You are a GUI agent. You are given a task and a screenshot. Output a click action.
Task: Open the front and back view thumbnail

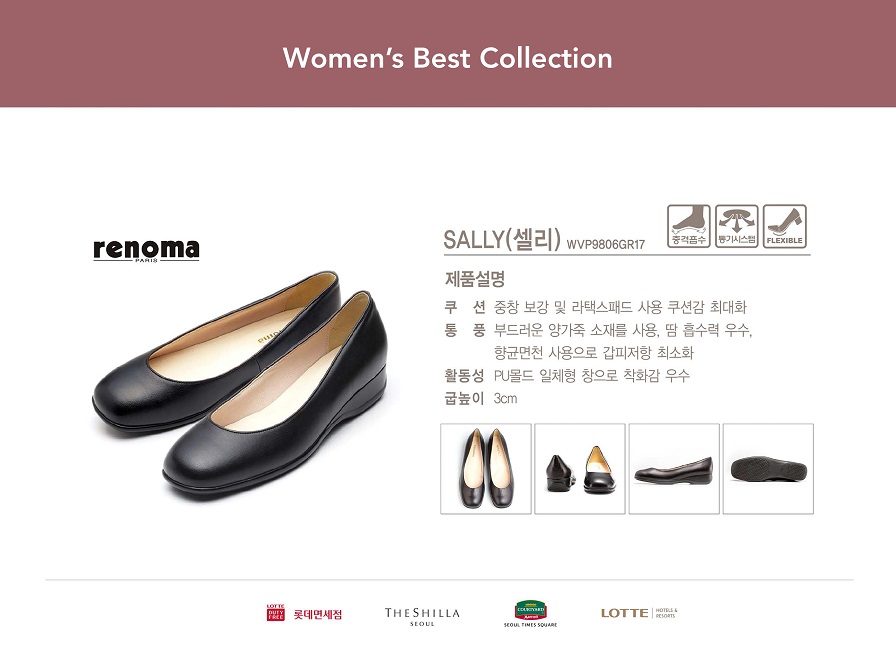[x=580, y=469]
